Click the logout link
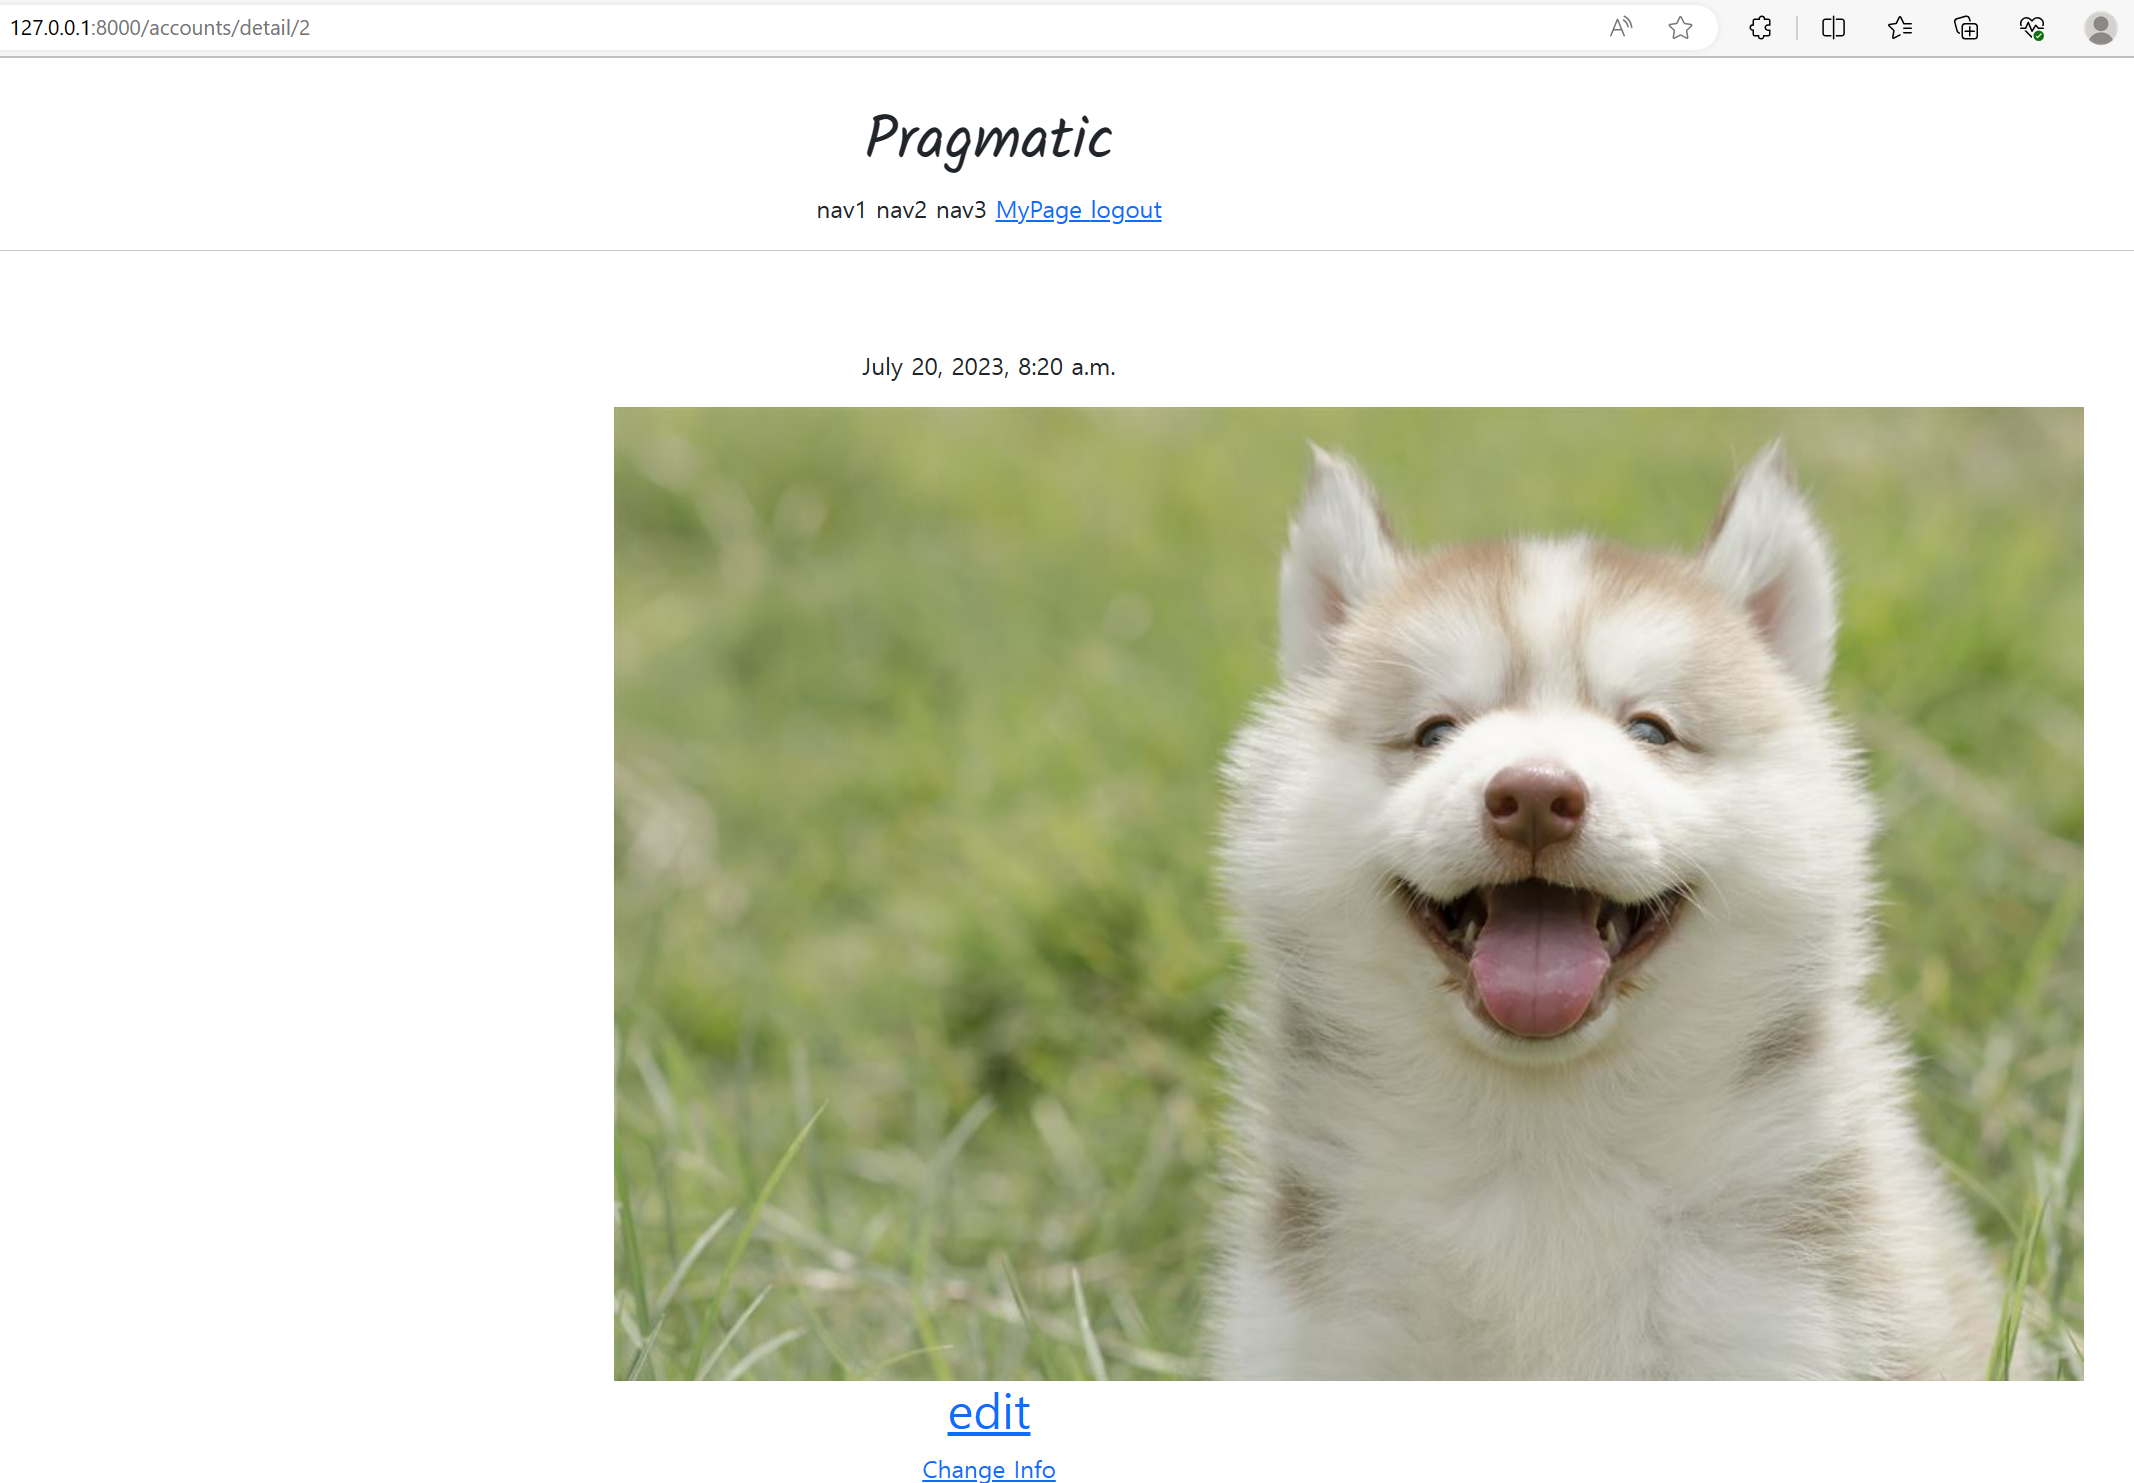2134x1483 pixels. pos(1126,210)
